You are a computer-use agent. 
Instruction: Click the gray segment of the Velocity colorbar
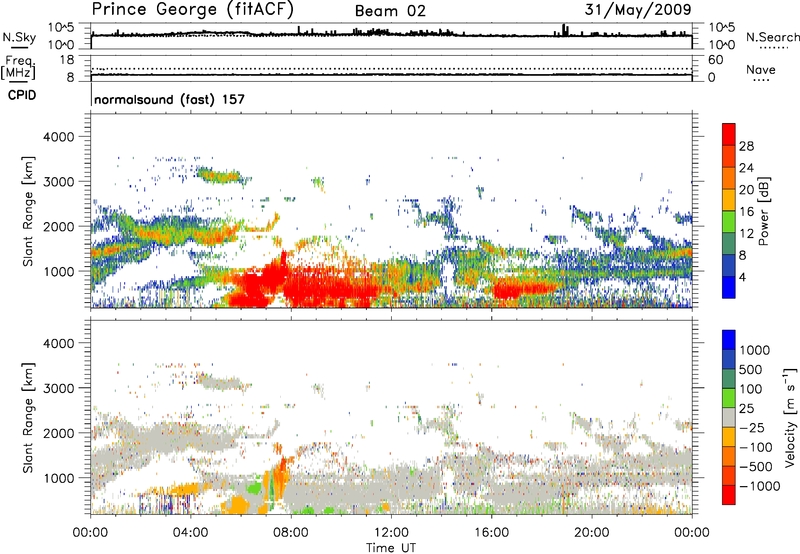[729, 417]
